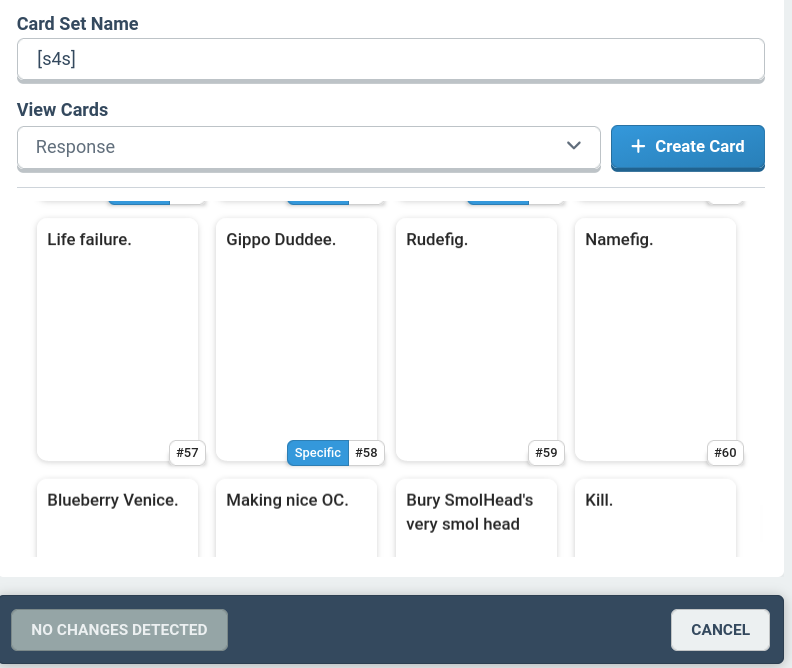Click the Card Set Name input field
The height and width of the screenshot is (668, 792).
[x=390, y=59]
